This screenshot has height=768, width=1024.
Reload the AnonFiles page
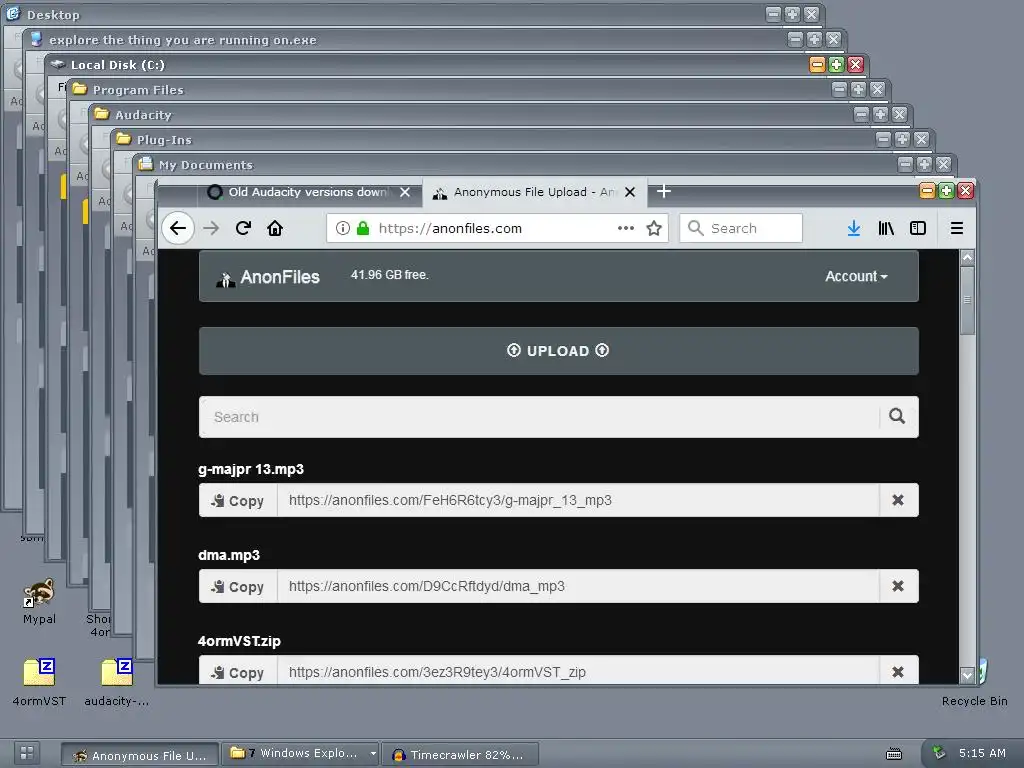[244, 228]
